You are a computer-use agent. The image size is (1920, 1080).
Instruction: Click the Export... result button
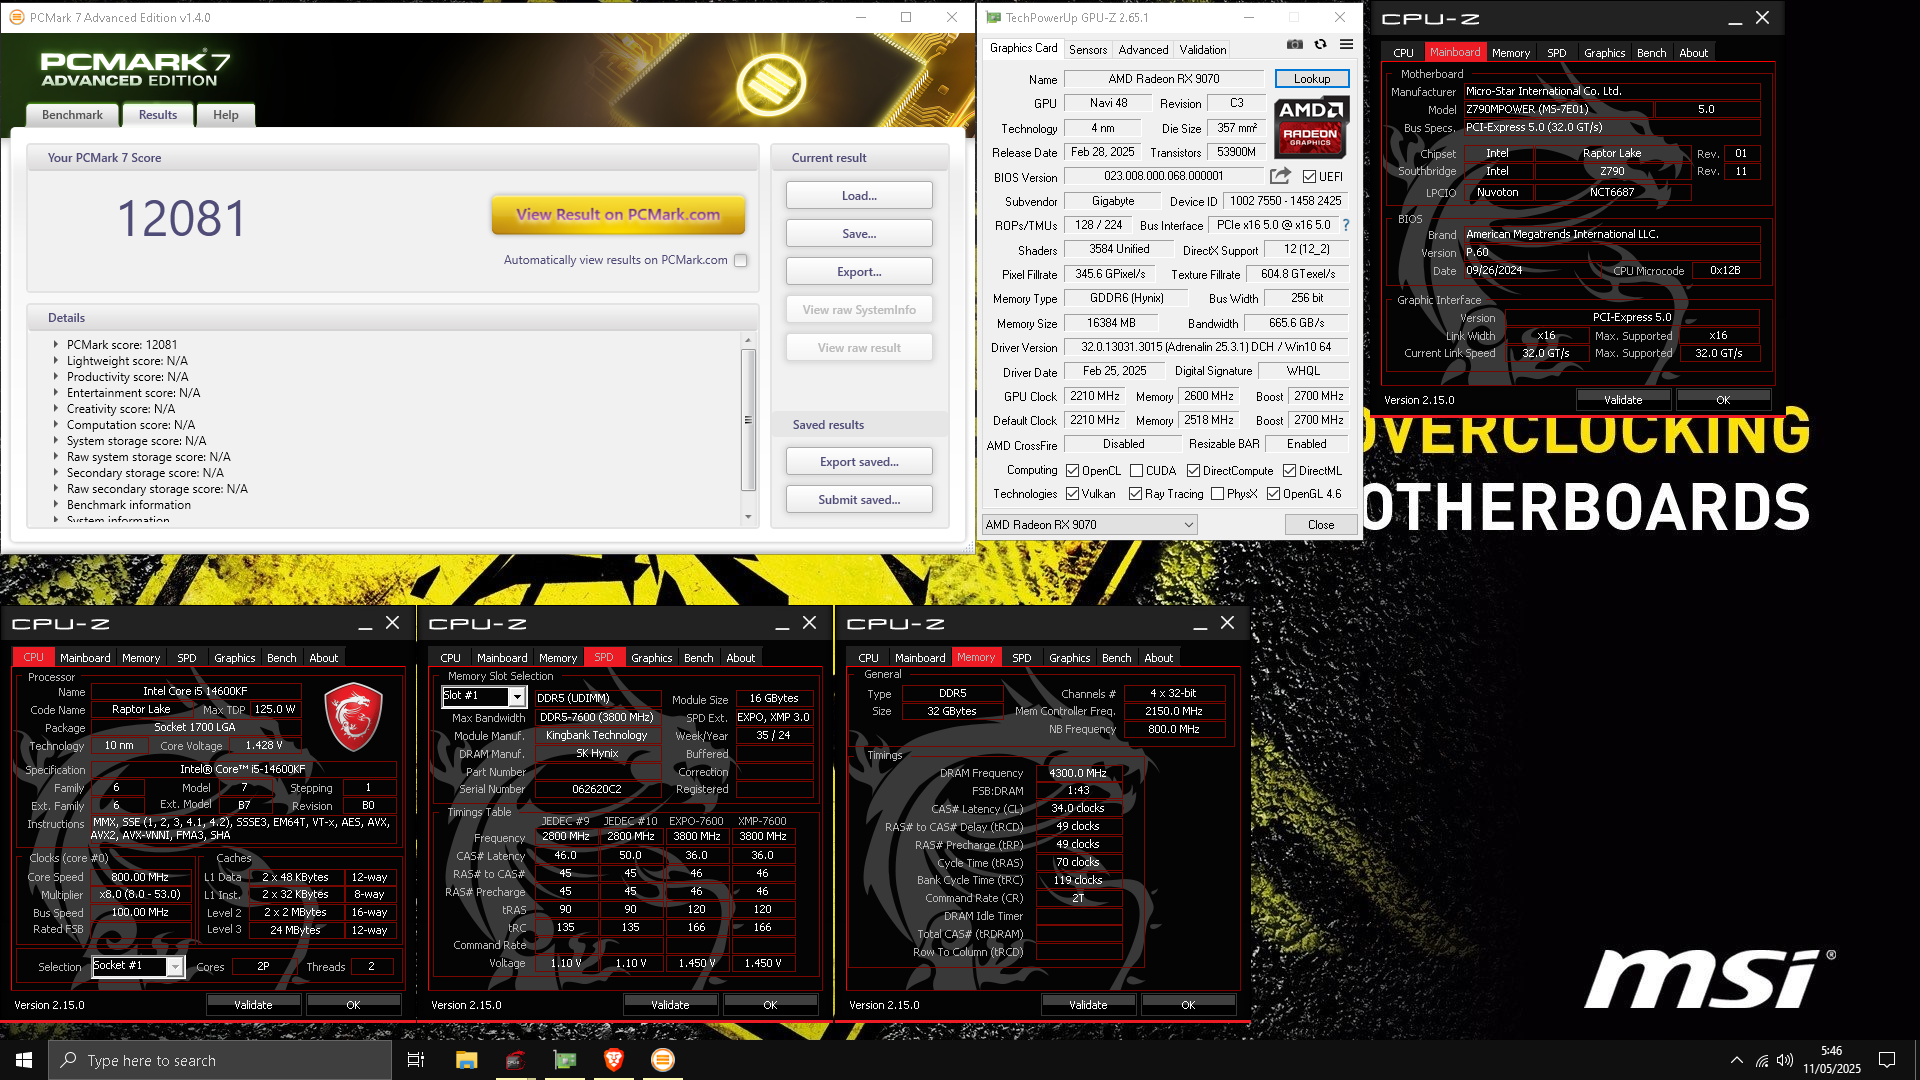click(x=859, y=272)
